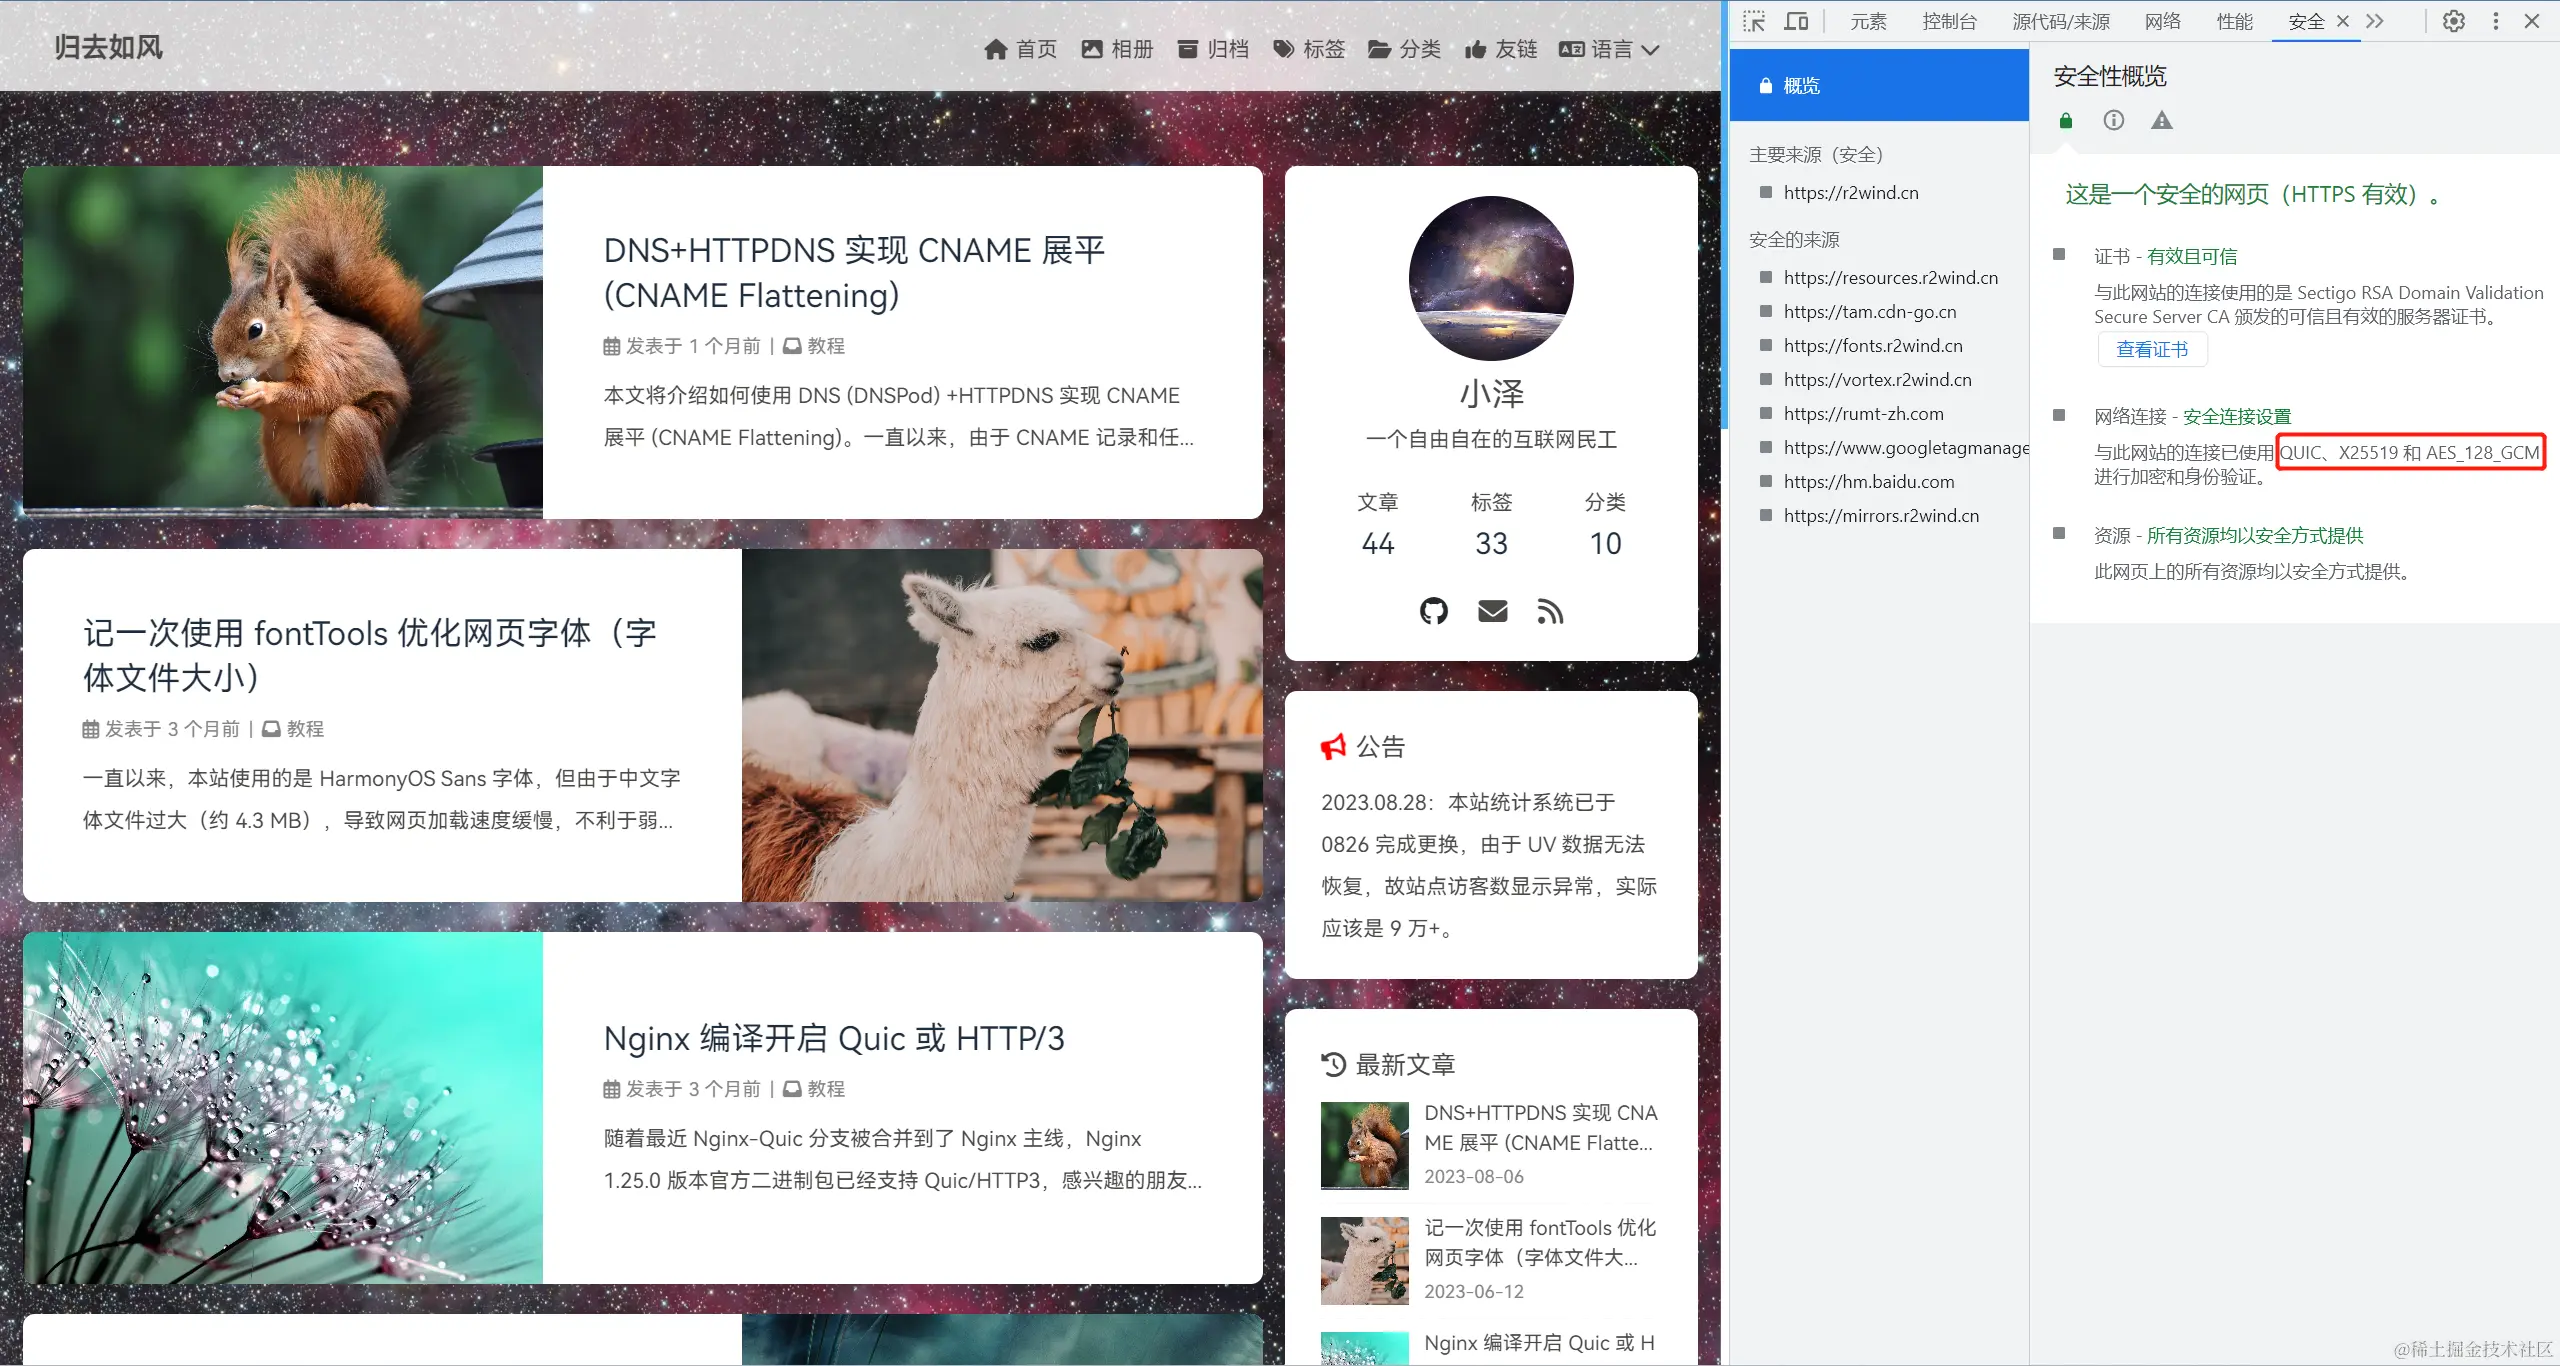
Task: Switch to the 控制台 tab in DevTools
Action: tap(1949, 21)
